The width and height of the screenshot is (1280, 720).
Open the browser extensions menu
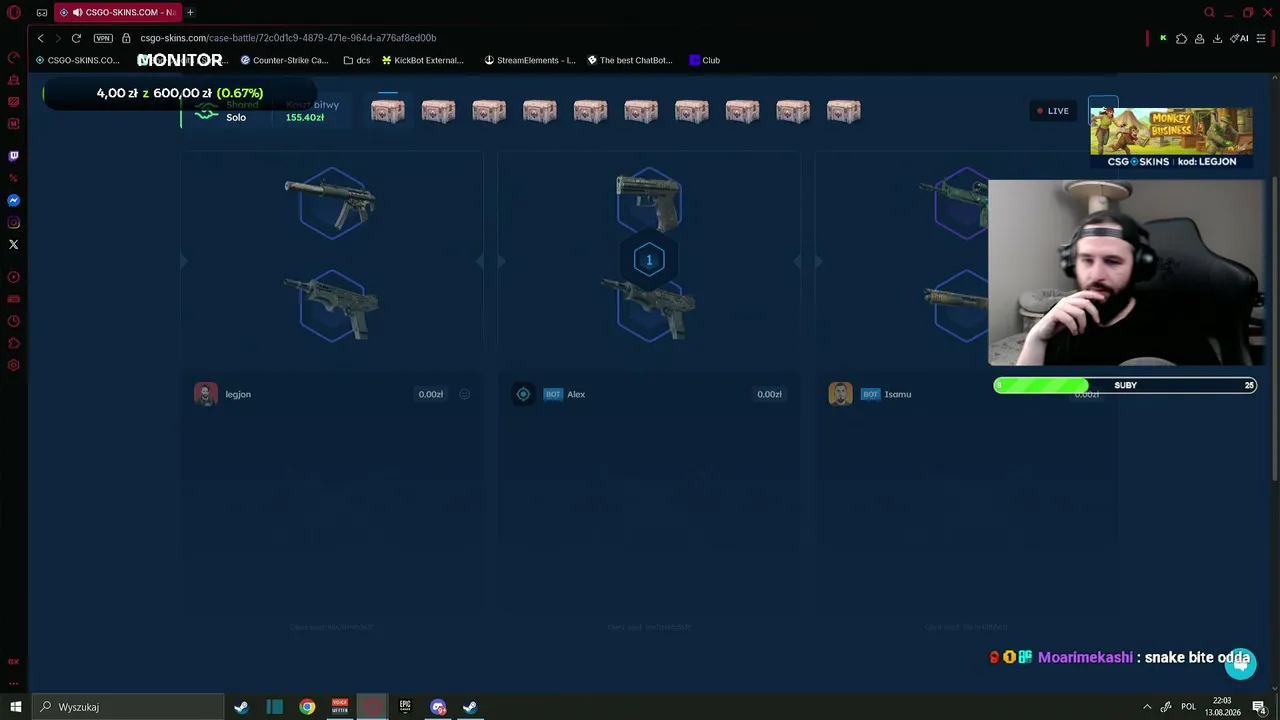[1181, 38]
